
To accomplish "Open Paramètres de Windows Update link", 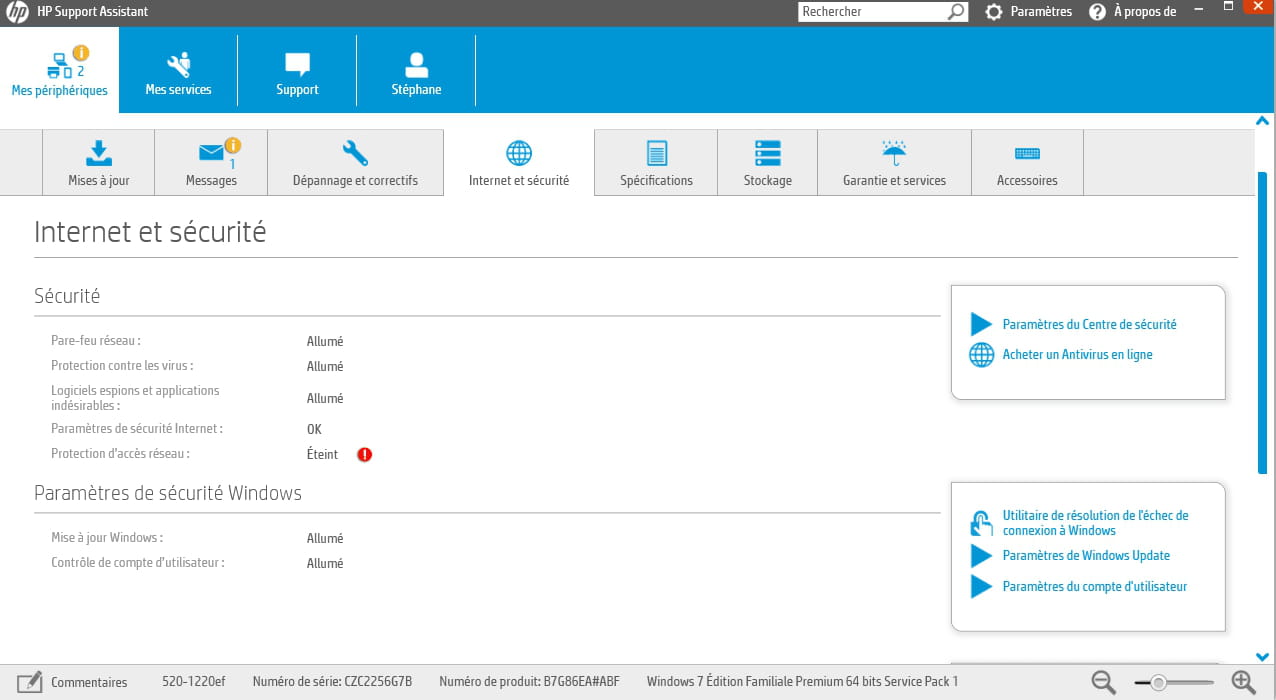I will coord(1086,555).
